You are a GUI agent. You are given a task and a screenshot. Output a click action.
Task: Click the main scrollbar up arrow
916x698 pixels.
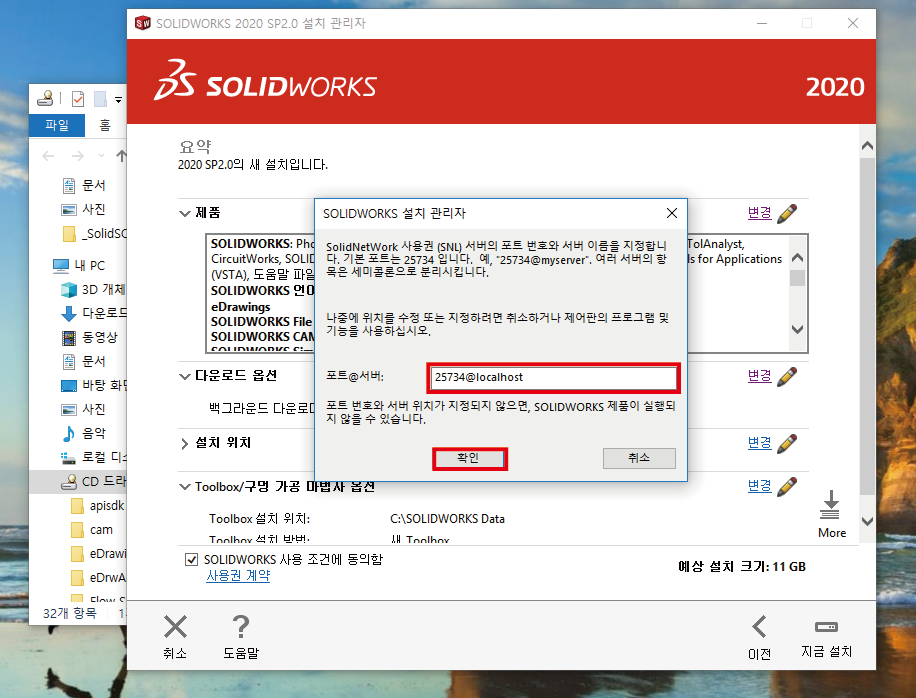(868, 145)
